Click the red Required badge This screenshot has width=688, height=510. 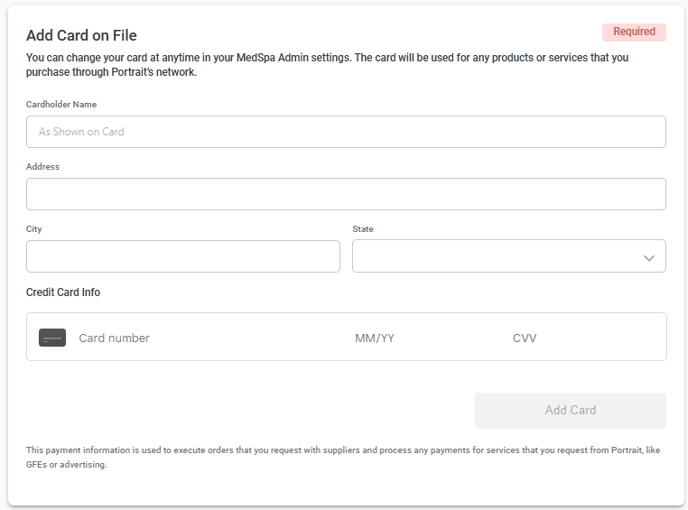pos(634,32)
